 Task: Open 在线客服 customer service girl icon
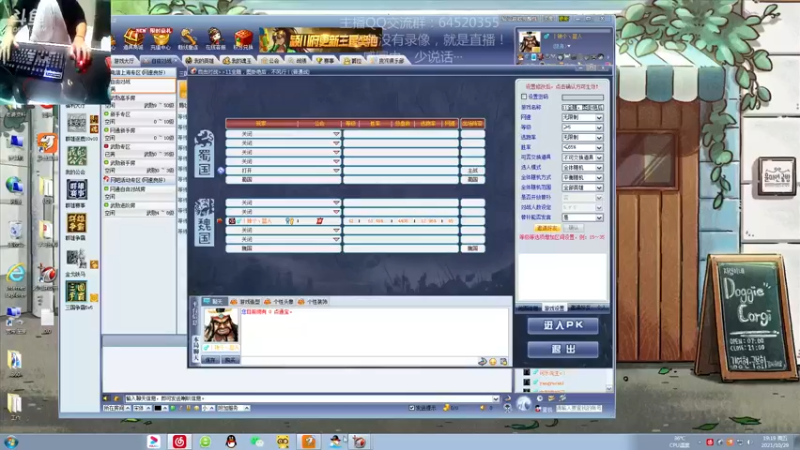coord(215,39)
